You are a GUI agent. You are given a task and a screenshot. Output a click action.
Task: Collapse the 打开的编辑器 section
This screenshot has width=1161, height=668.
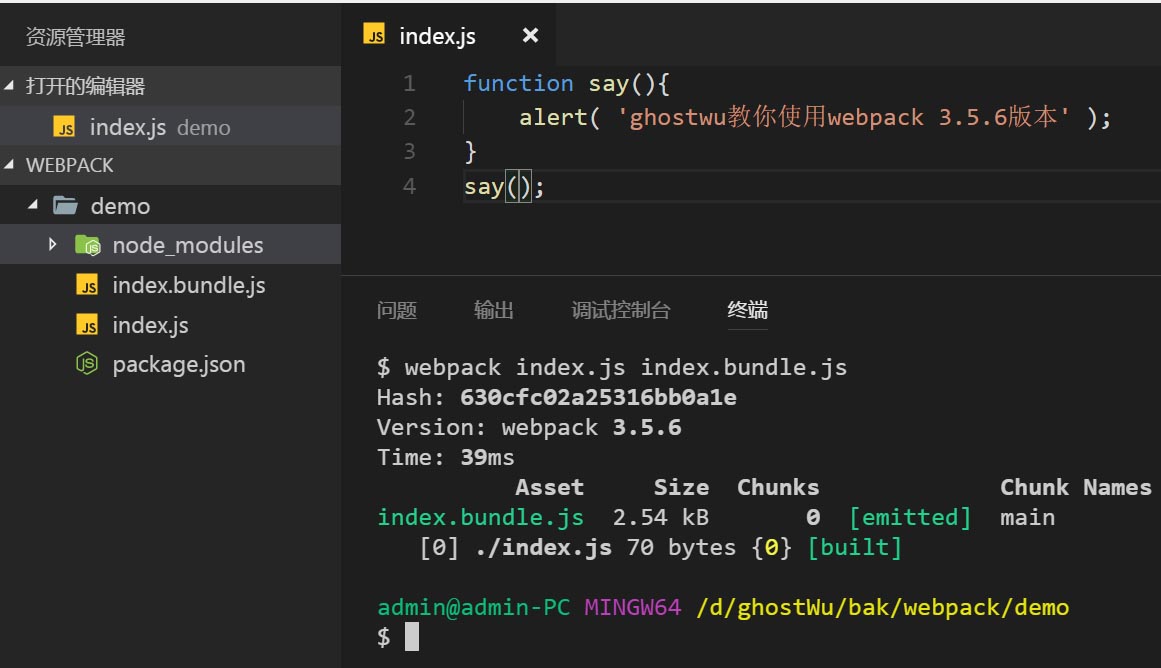pyautogui.click(x=10, y=87)
